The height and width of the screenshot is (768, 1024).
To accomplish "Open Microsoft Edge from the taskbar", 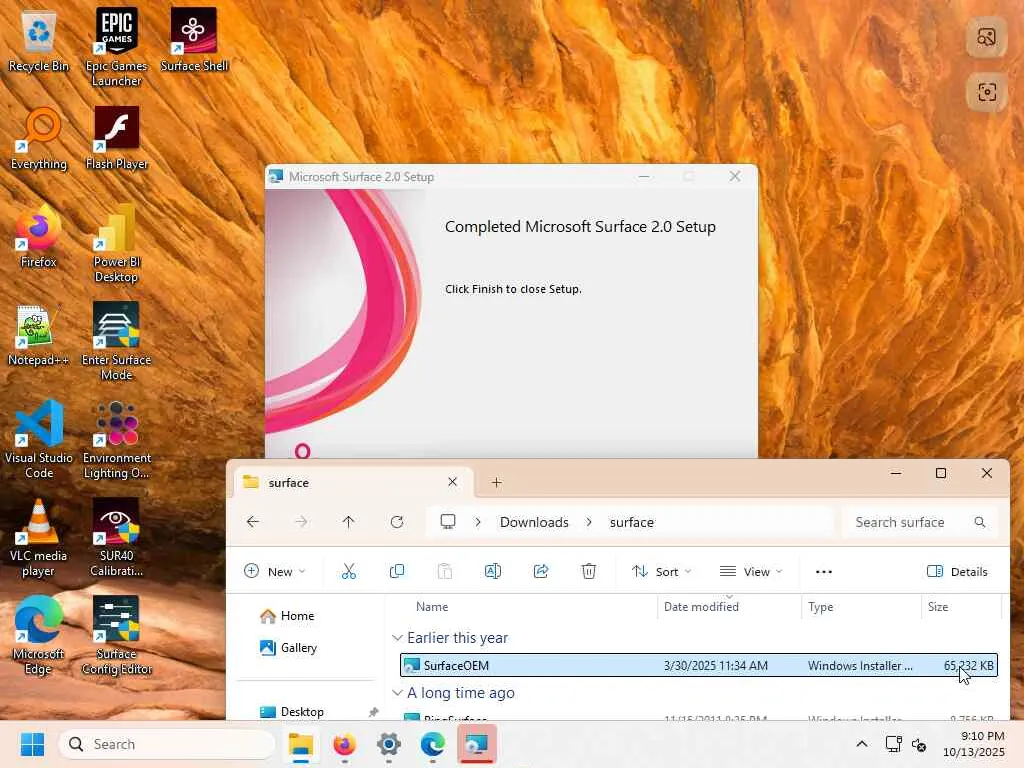I will click(432, 744).
